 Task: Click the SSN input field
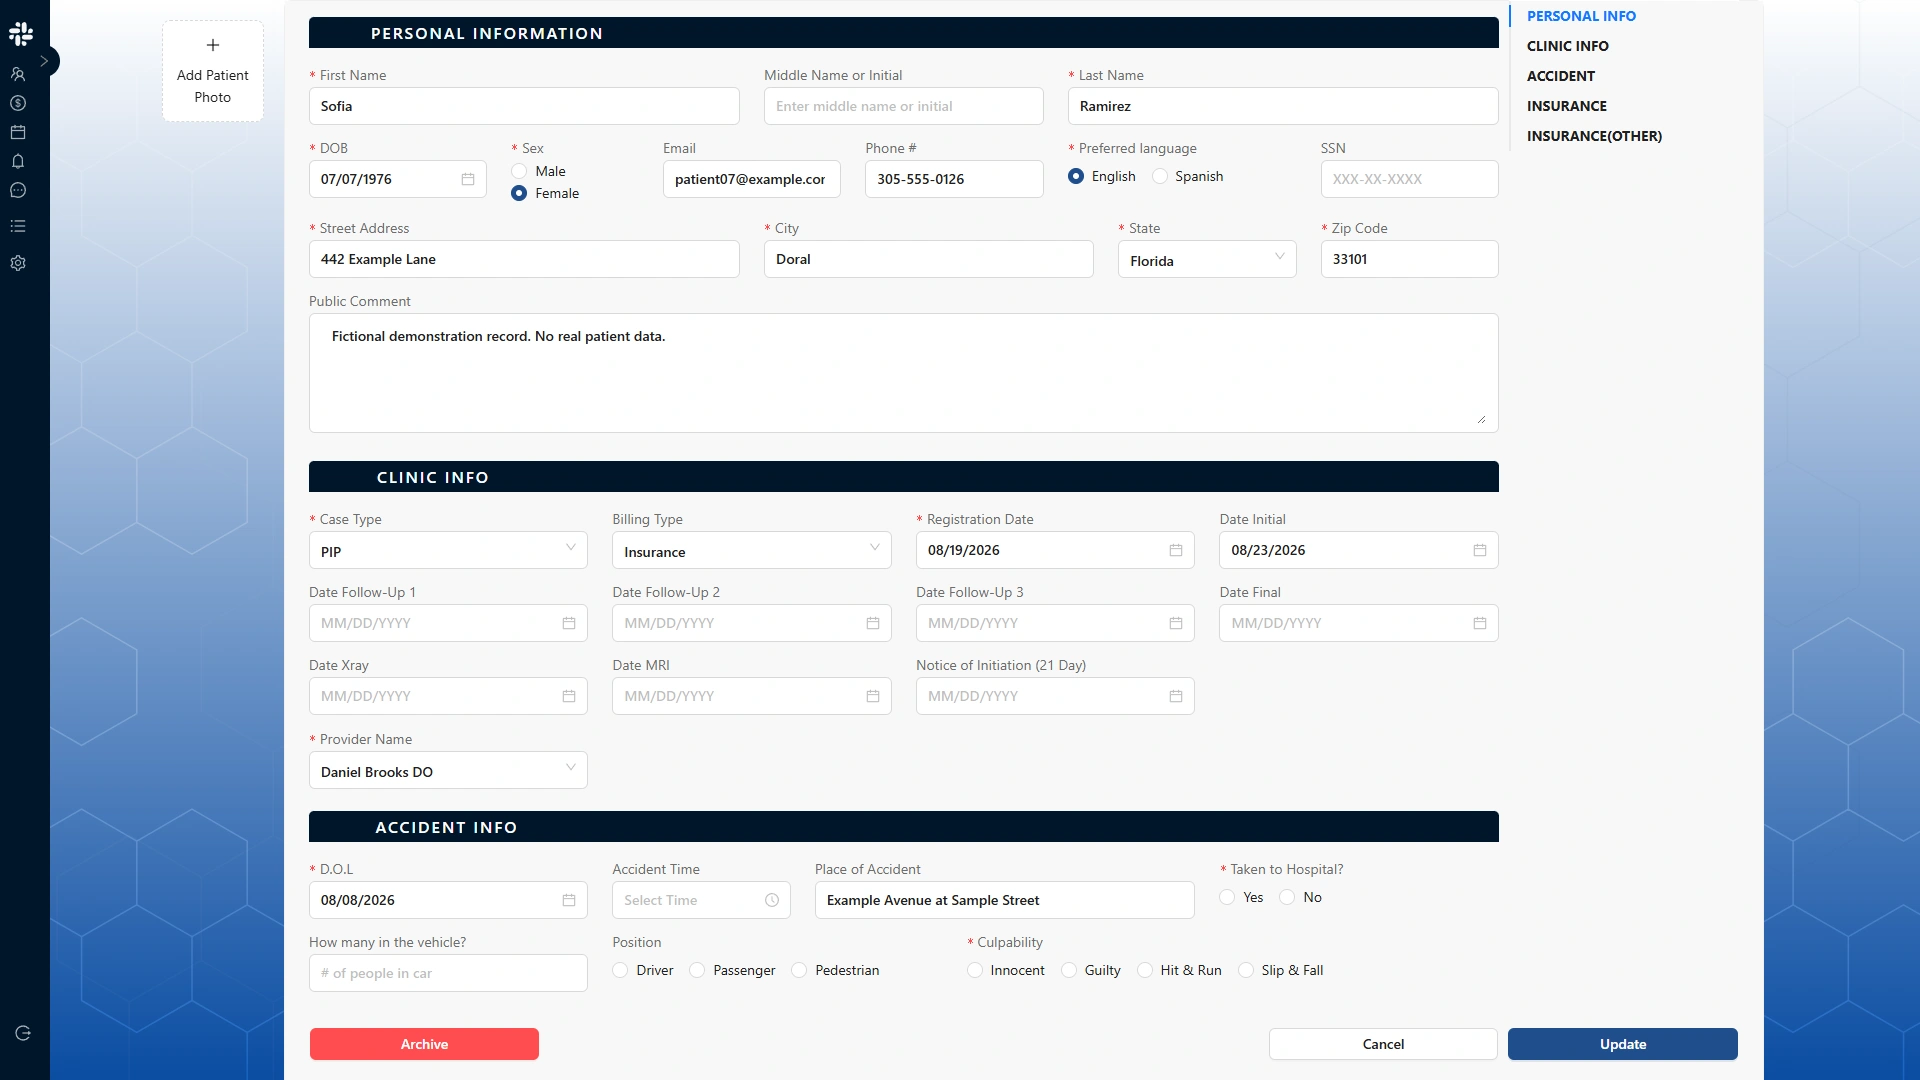pyautogui.click(x=1409, y=179)
